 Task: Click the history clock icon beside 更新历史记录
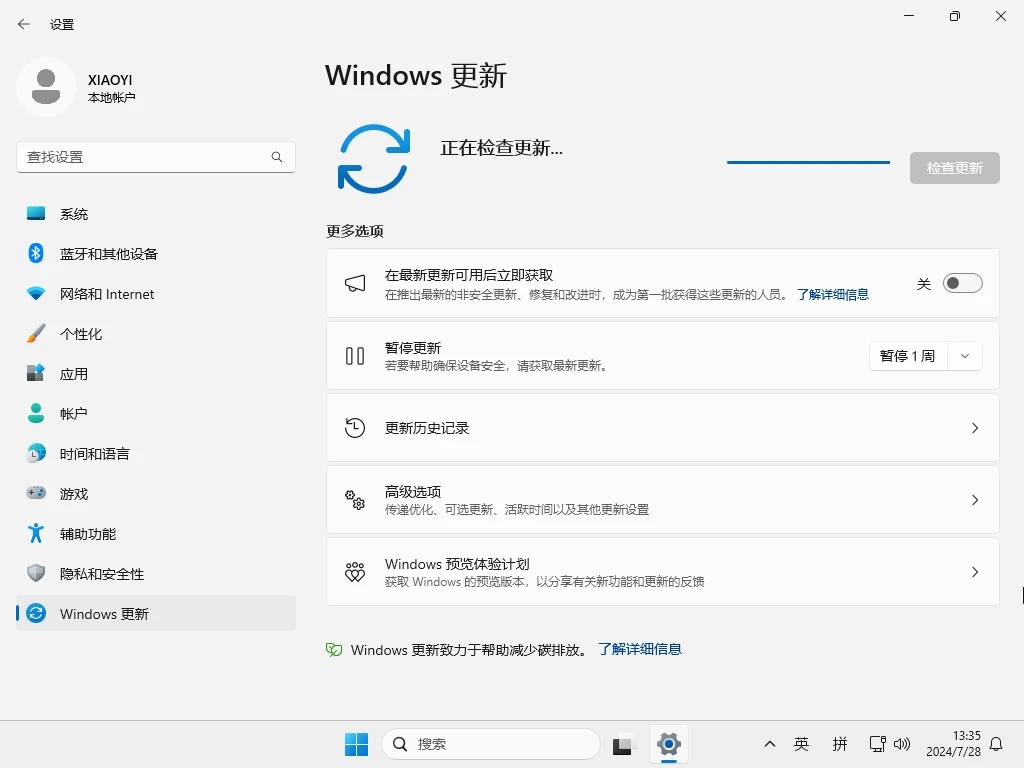pyautogui.click(x=355, y=428)
